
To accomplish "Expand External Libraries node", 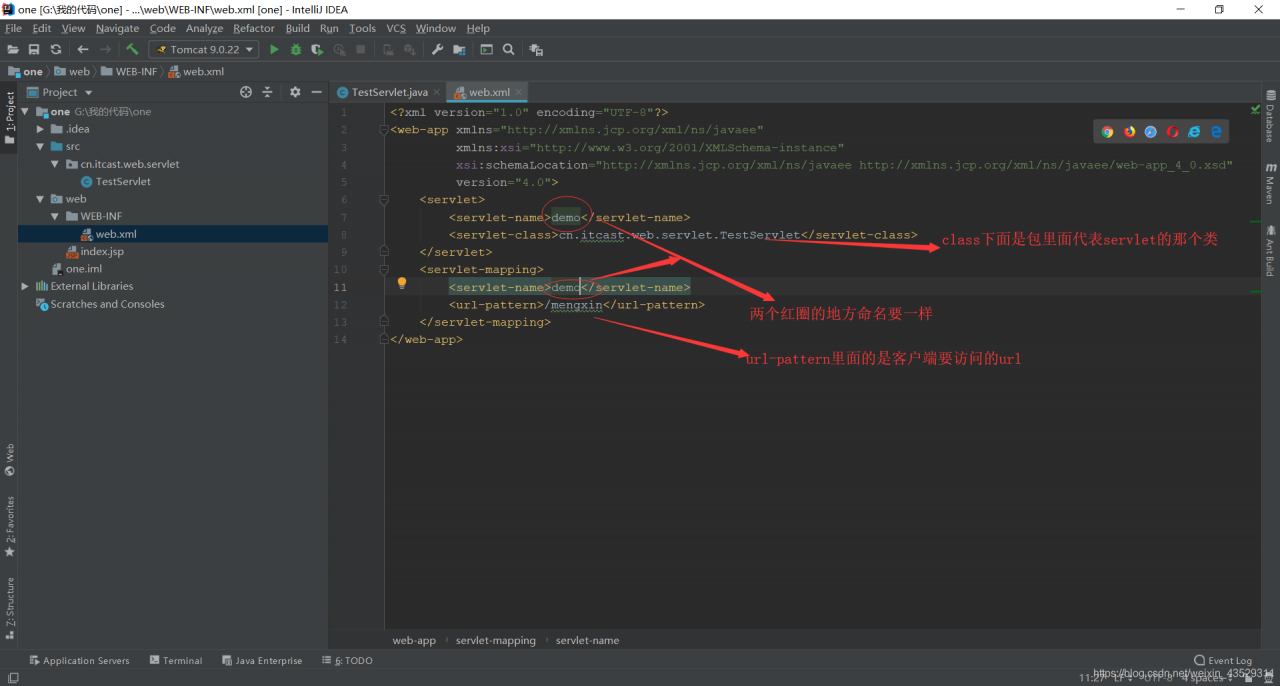I will coord(25,286).
